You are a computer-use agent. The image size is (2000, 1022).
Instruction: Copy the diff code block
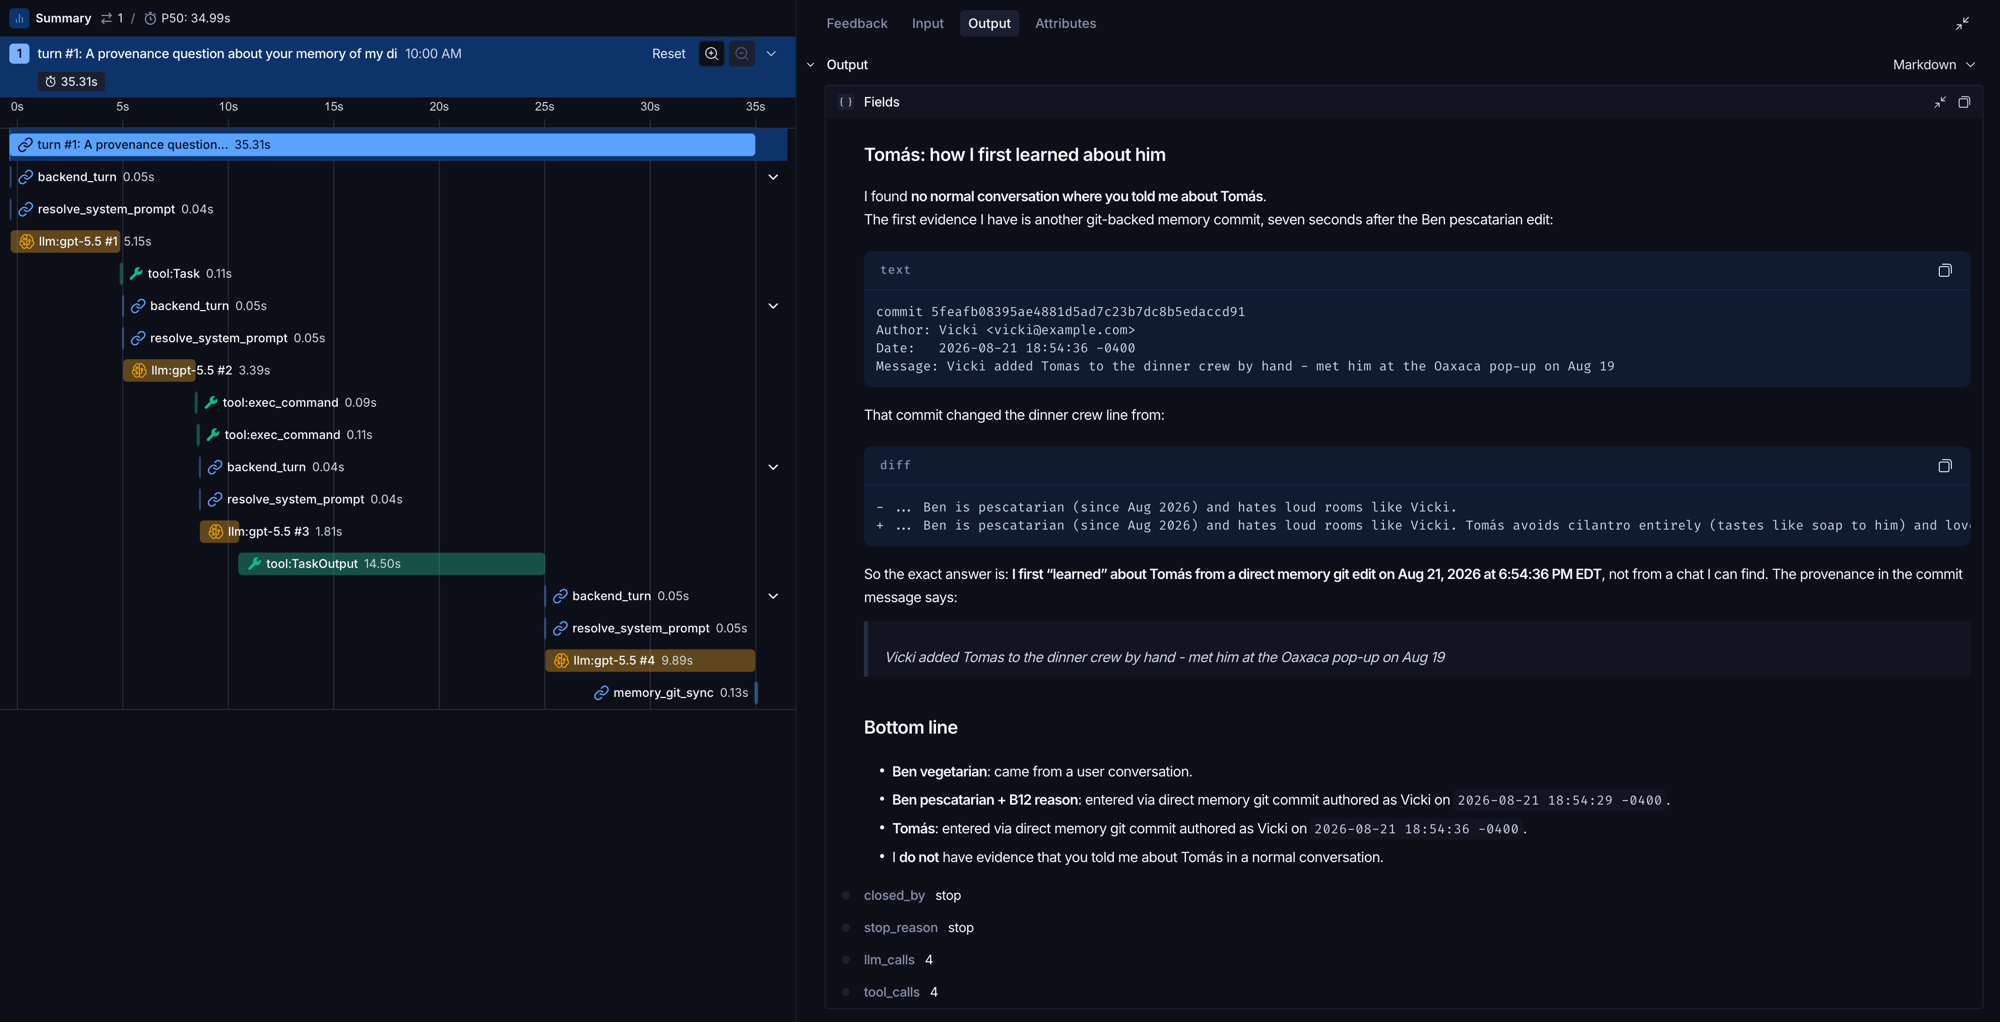coord(1944,465)
